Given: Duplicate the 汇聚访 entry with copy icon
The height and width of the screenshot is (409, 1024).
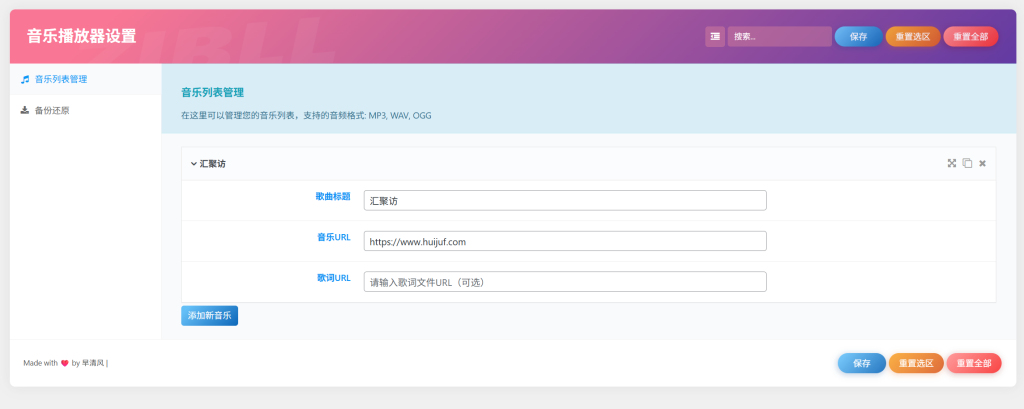Looking at the screenshot, I should [x=967, y=163].
